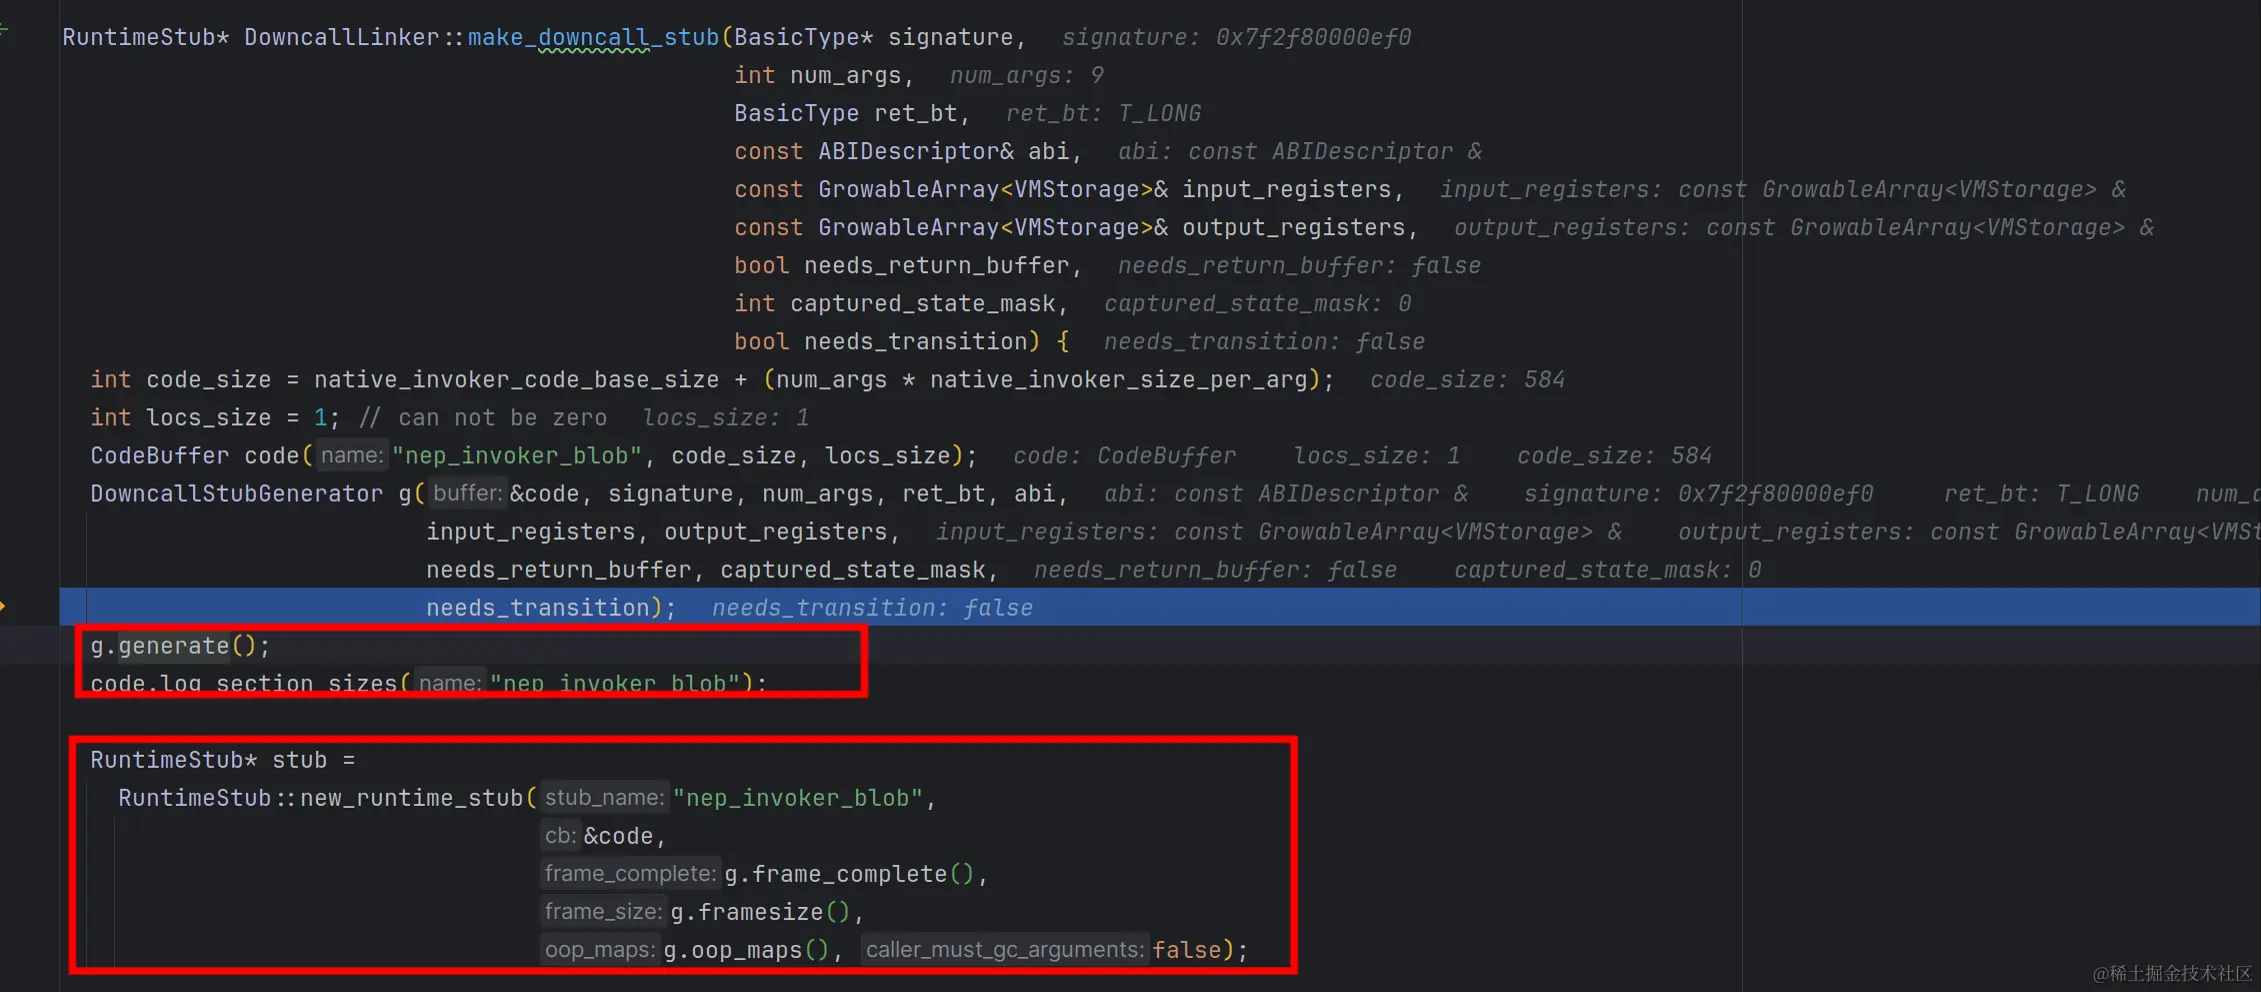
Task: Click needs_transition: false hint on highlighted line
Action: 872,607
